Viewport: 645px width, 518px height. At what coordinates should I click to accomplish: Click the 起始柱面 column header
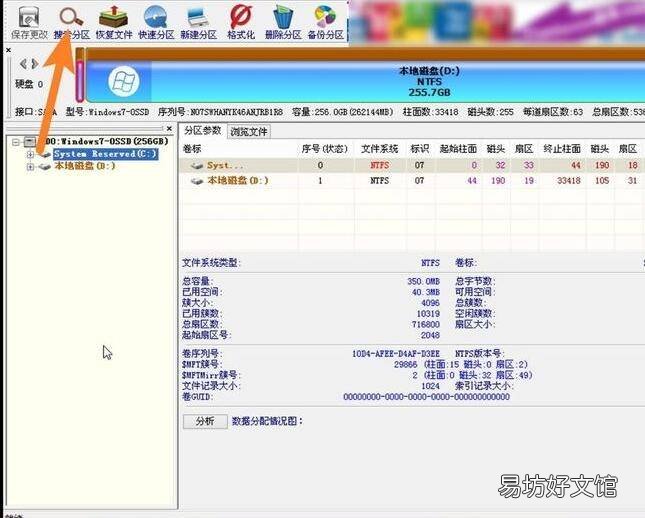coord(458,149)
